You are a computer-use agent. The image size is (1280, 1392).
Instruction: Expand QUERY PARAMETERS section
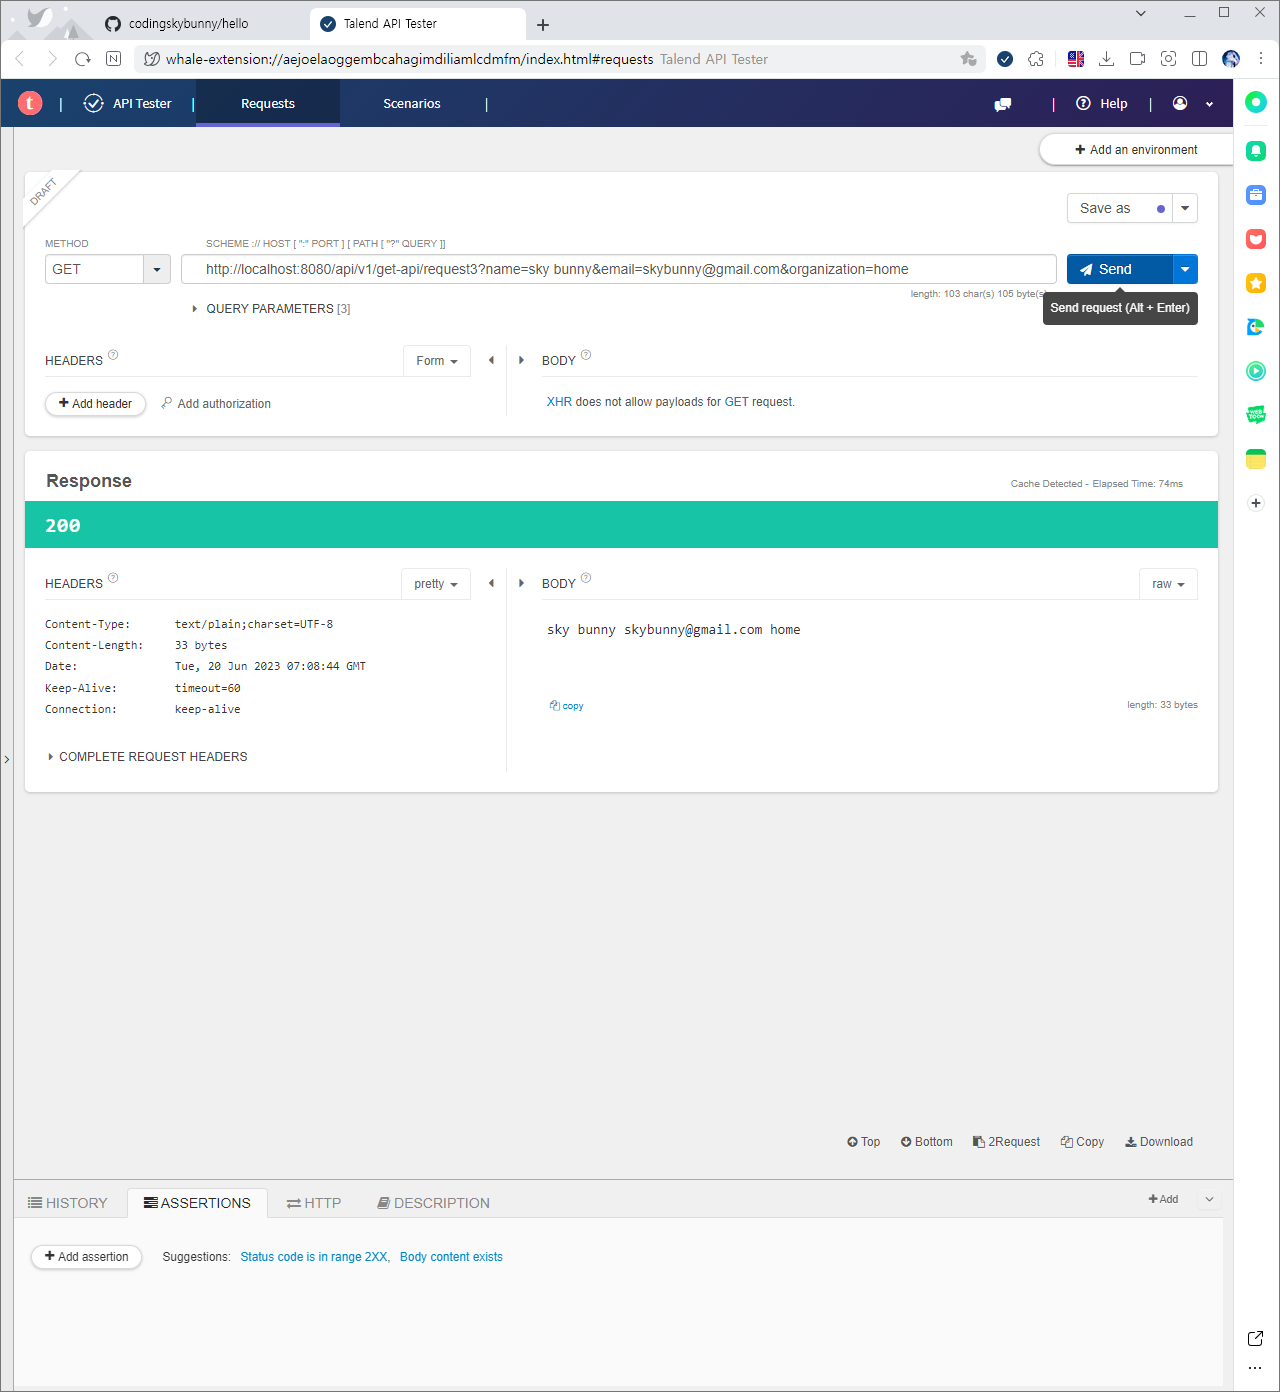(271, 309)
